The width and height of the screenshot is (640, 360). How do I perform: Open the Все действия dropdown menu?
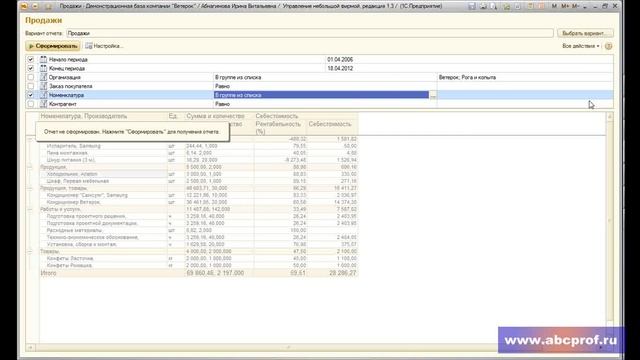(581, 46)
